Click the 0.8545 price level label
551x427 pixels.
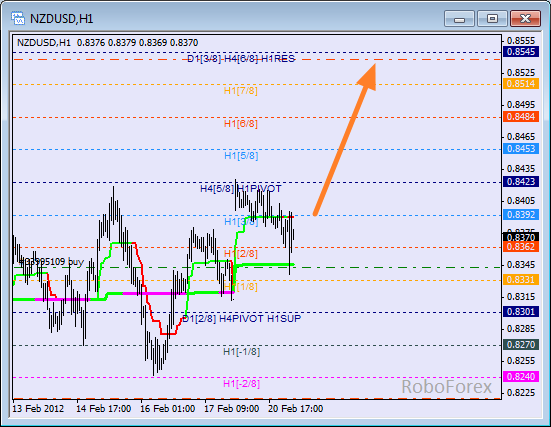pos(521,52)
